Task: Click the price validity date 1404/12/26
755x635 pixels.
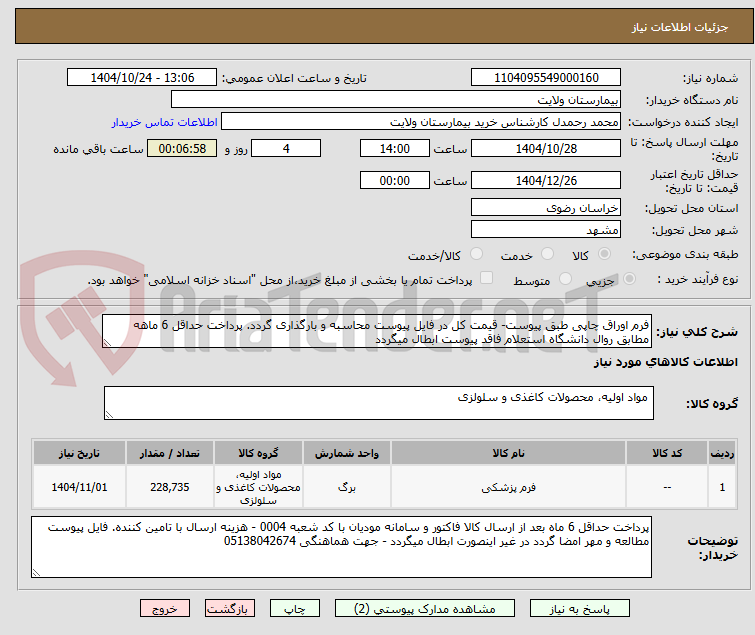Action: pos(546,181)
